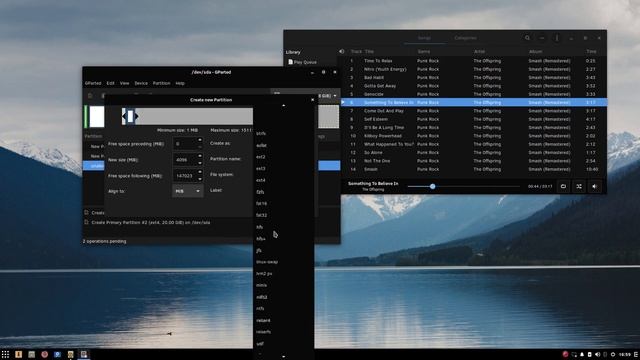Switch to the Categories tab

(x=465, y=38)
